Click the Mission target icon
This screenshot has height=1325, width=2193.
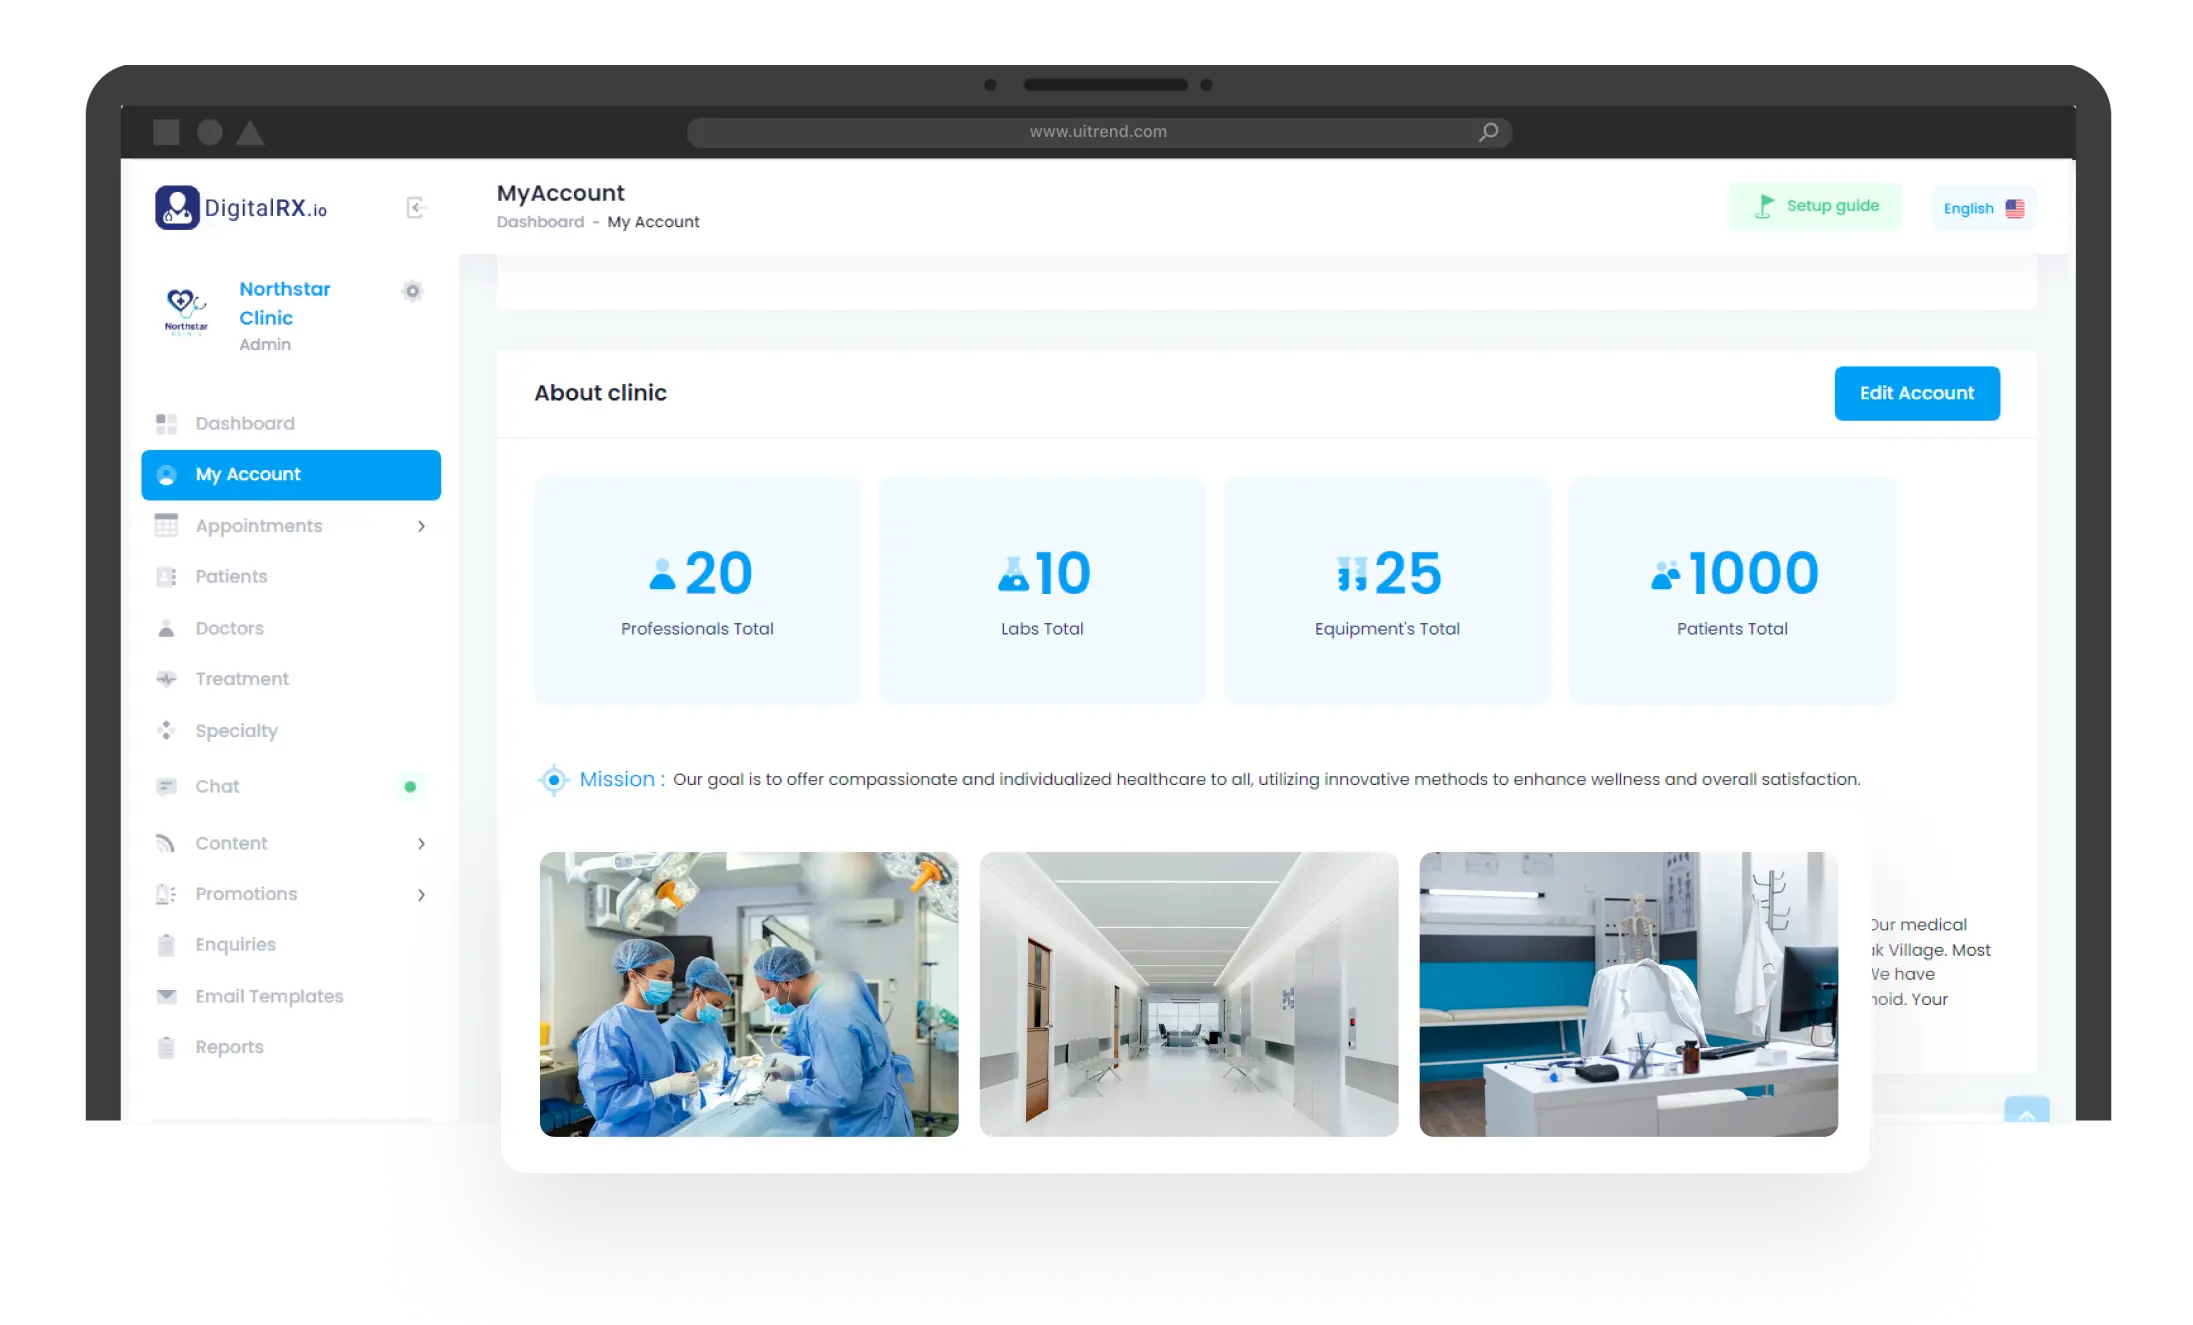pyautogui.click(x=553, y=779)
